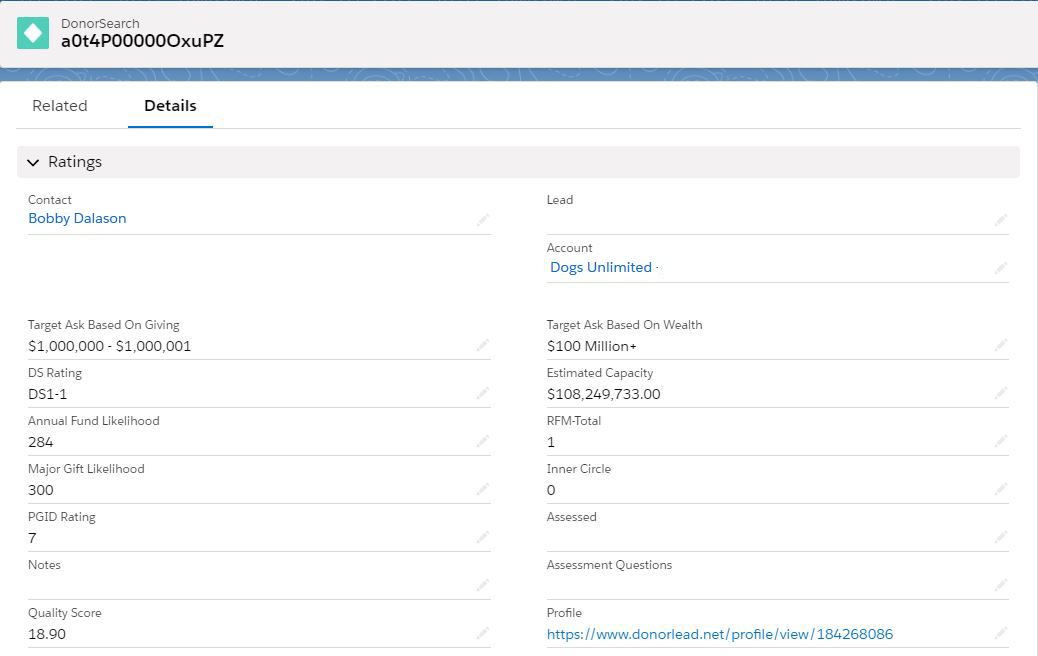Screen dimensions: 1038x656
Task: Select the Details tab
Action: point(170,106)
